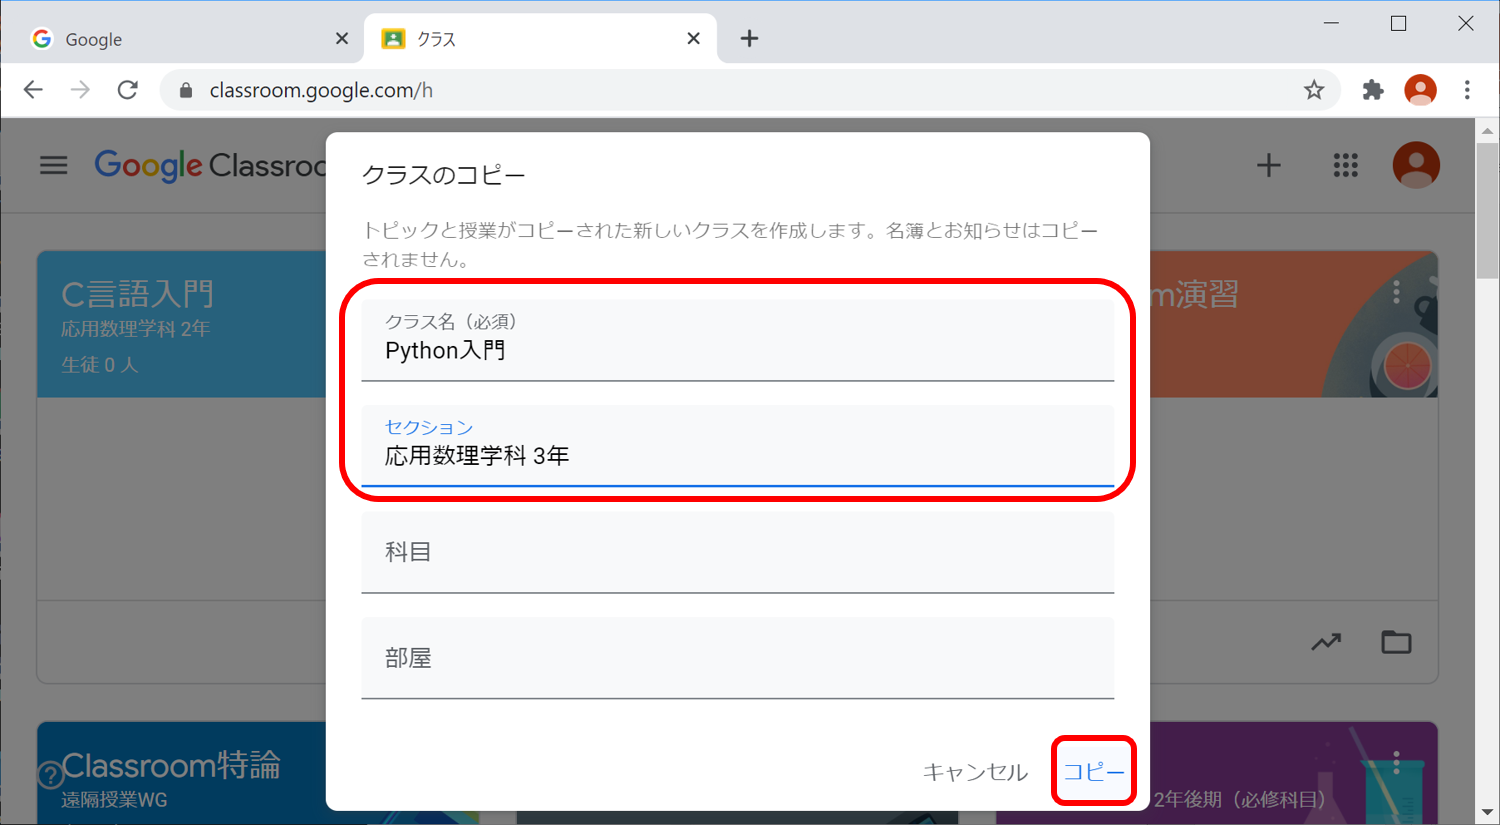
Task: Open Chrome three-dot menu
Action: (x=1467, y=90)
